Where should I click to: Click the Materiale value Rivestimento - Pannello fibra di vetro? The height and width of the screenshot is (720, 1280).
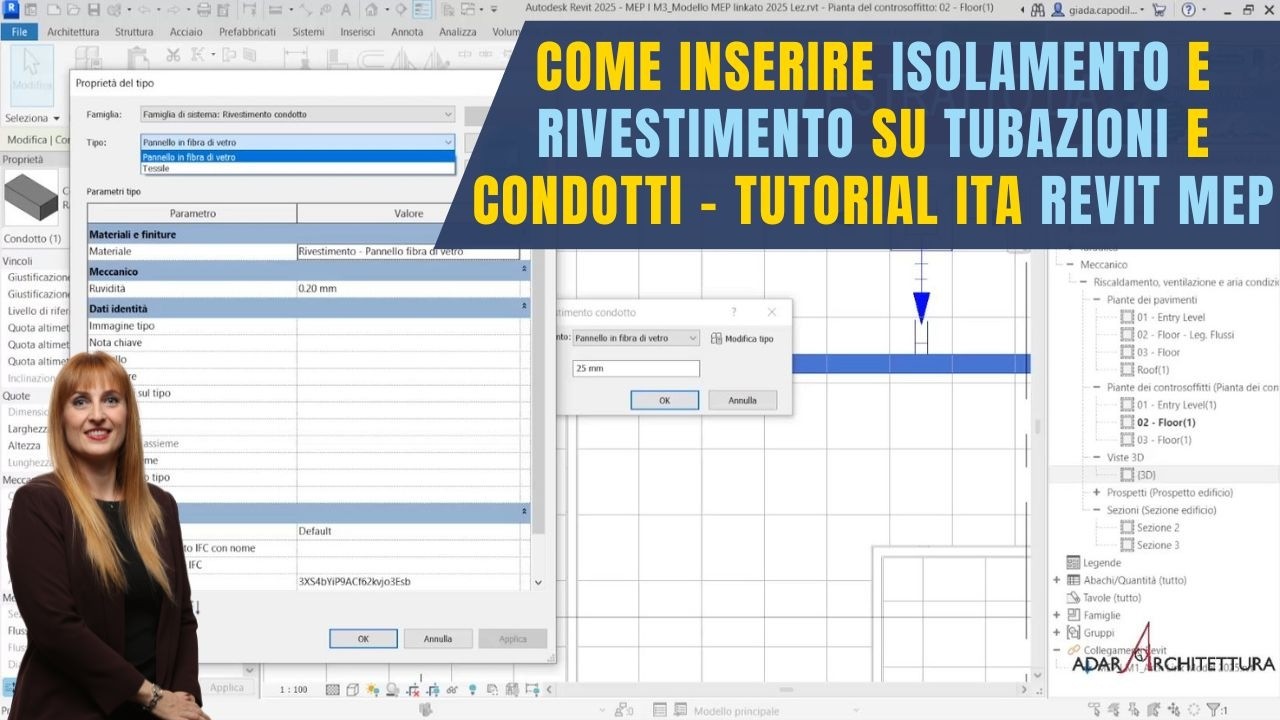point(408,252)
